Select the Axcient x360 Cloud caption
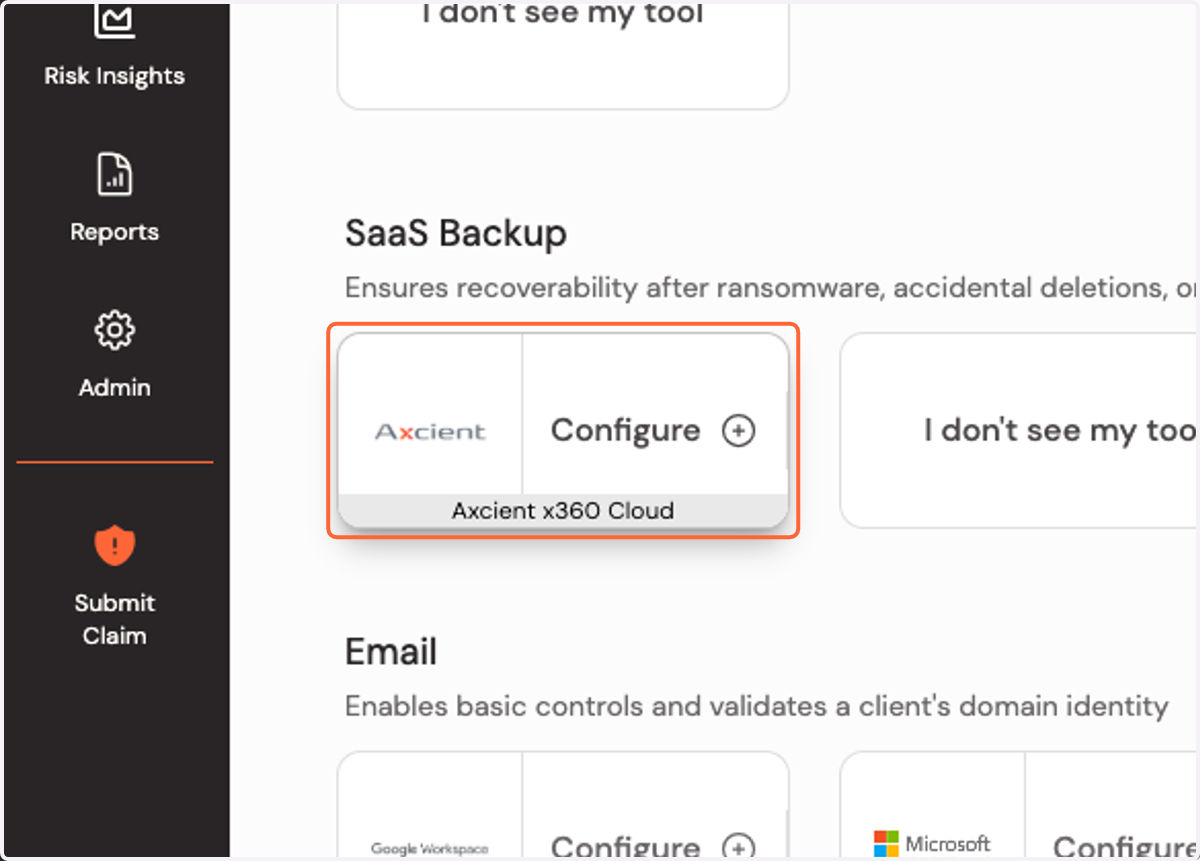Viewport: 1200px width, 861px height. click(563, 510)
